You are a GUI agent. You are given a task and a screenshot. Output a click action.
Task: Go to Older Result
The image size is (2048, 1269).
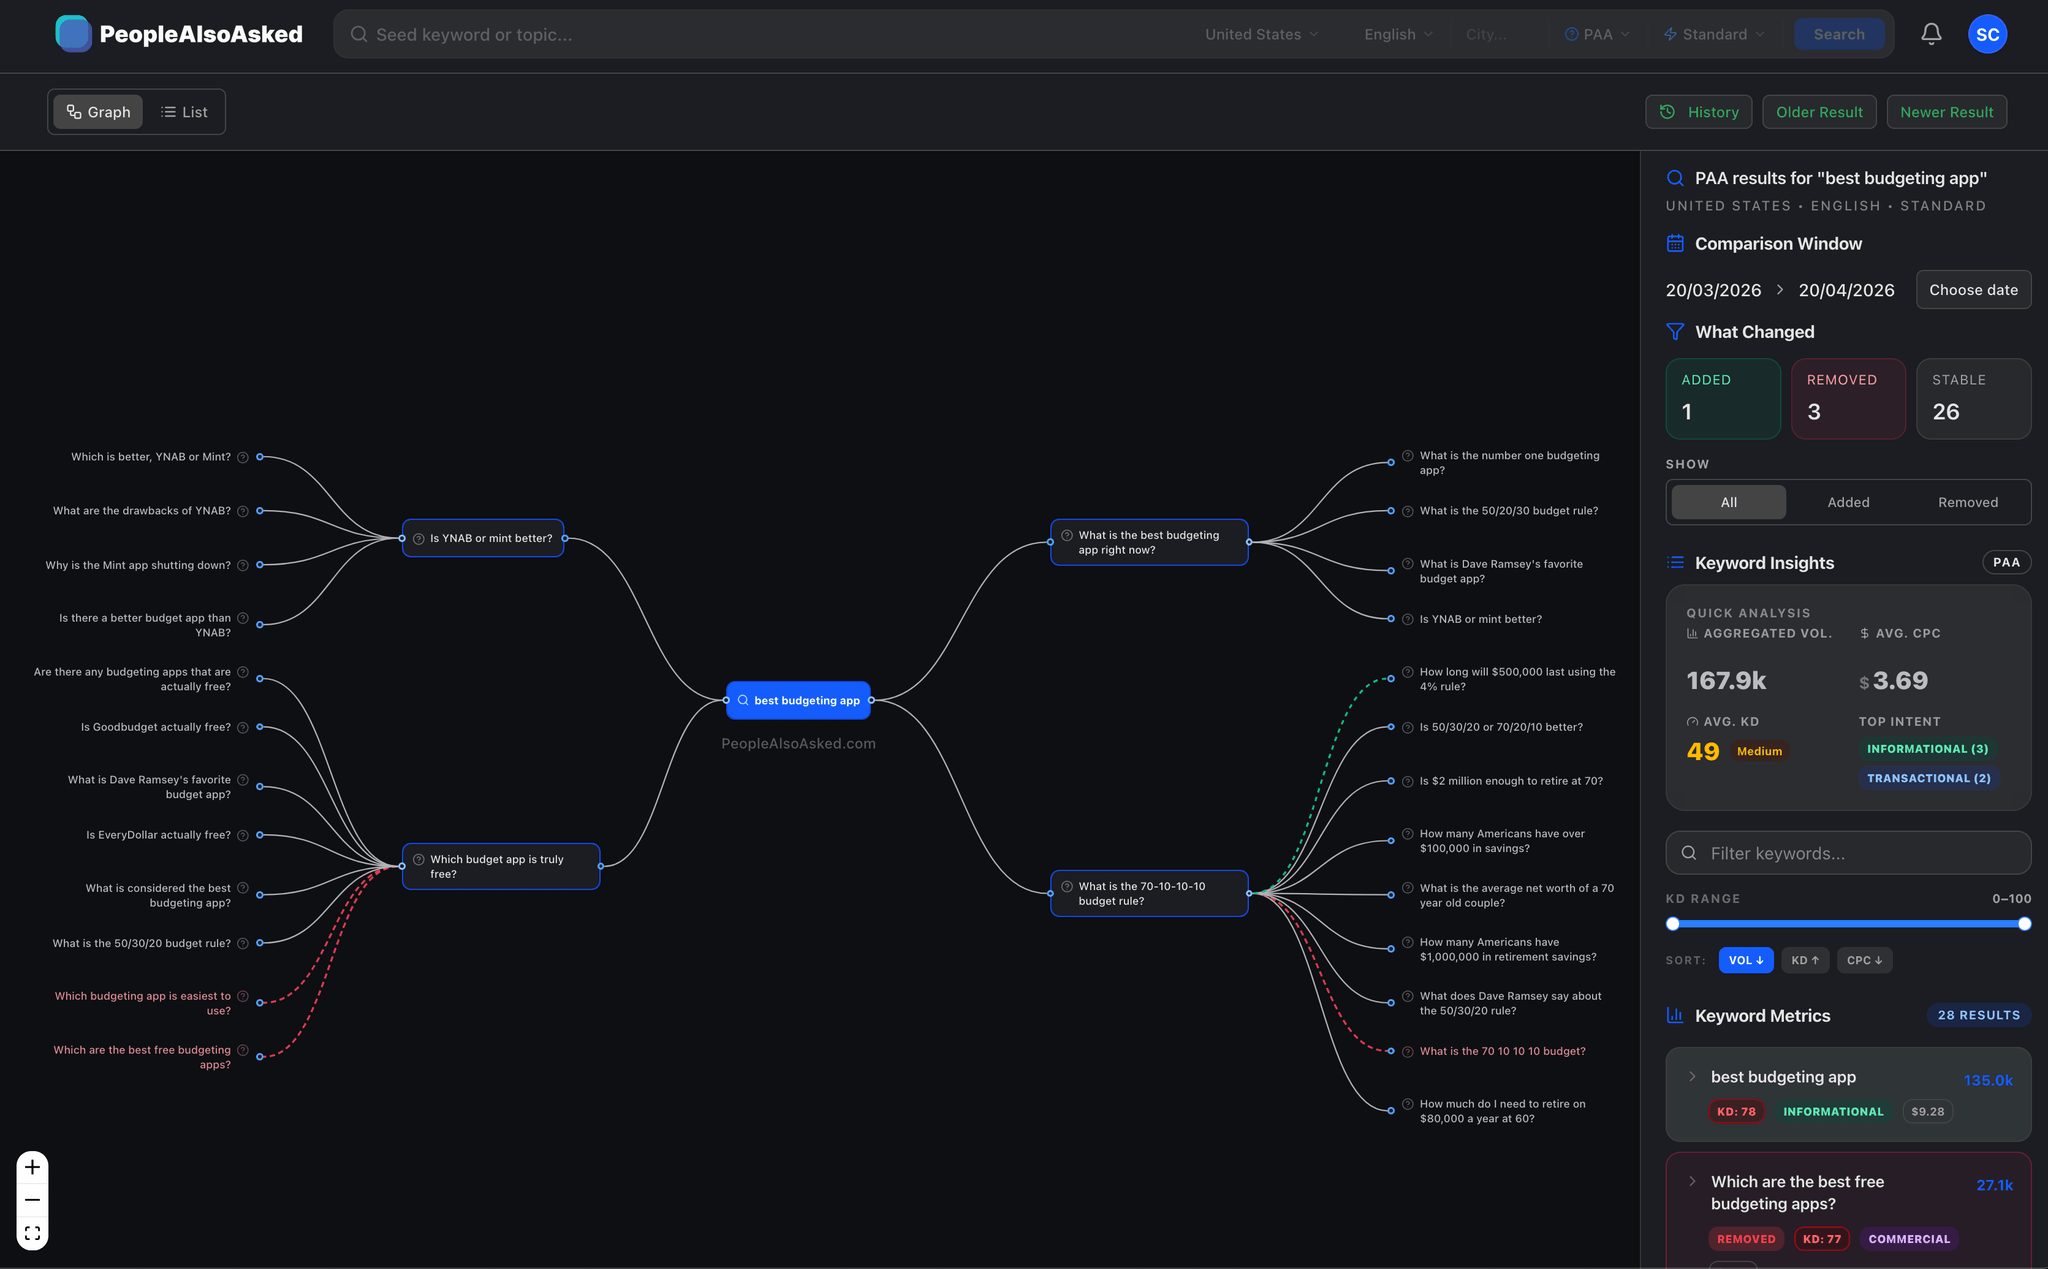(1819, 112)
